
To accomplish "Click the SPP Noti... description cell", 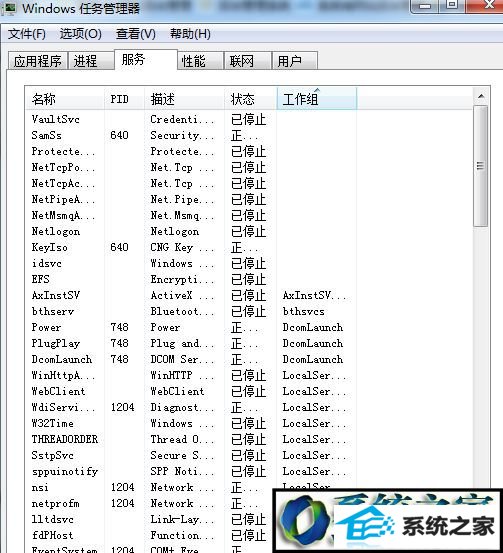I will pyautogui.click(x=182, y=472).
